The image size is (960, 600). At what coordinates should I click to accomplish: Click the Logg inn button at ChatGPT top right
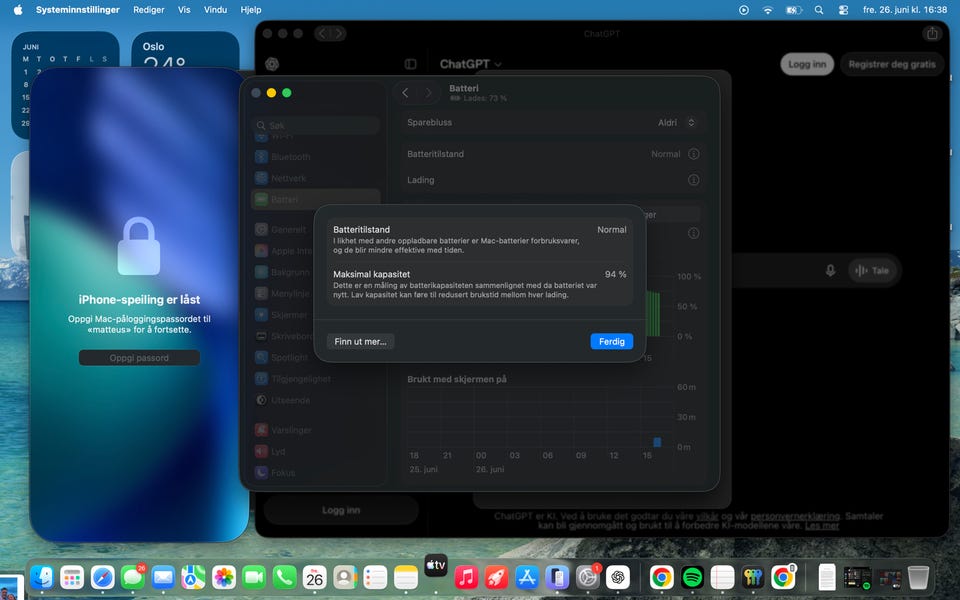[807, 64]
